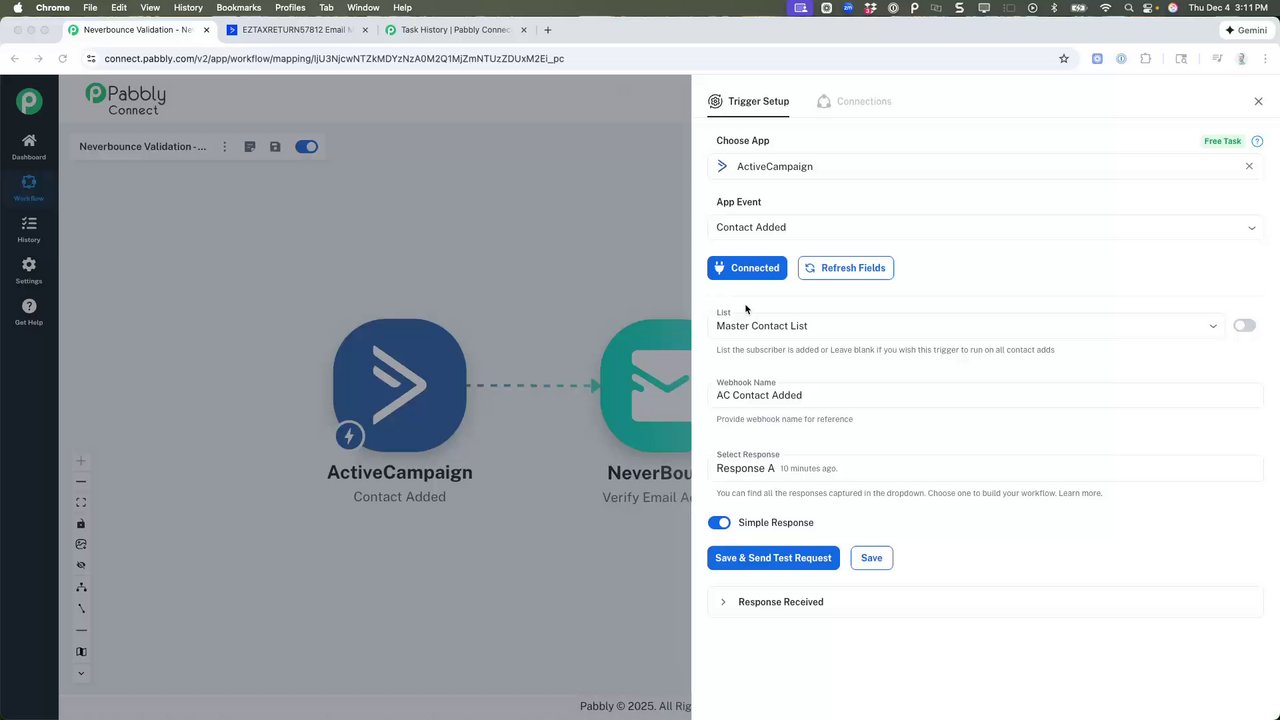
Task: Open the Profiles menu in menu bar
Action: (290, 7)
